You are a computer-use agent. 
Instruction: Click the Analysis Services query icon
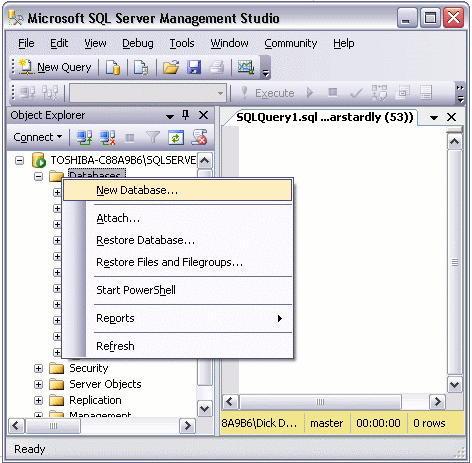click(141, 67)
